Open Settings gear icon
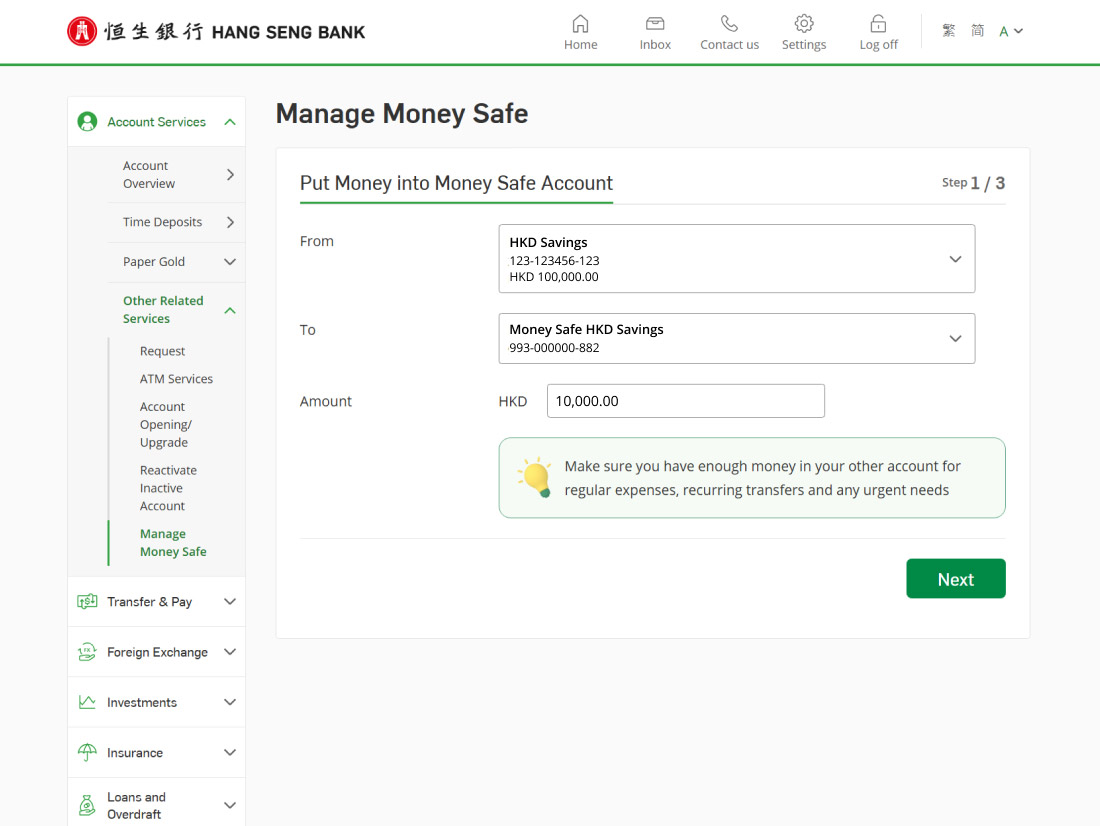 point(803,24)
